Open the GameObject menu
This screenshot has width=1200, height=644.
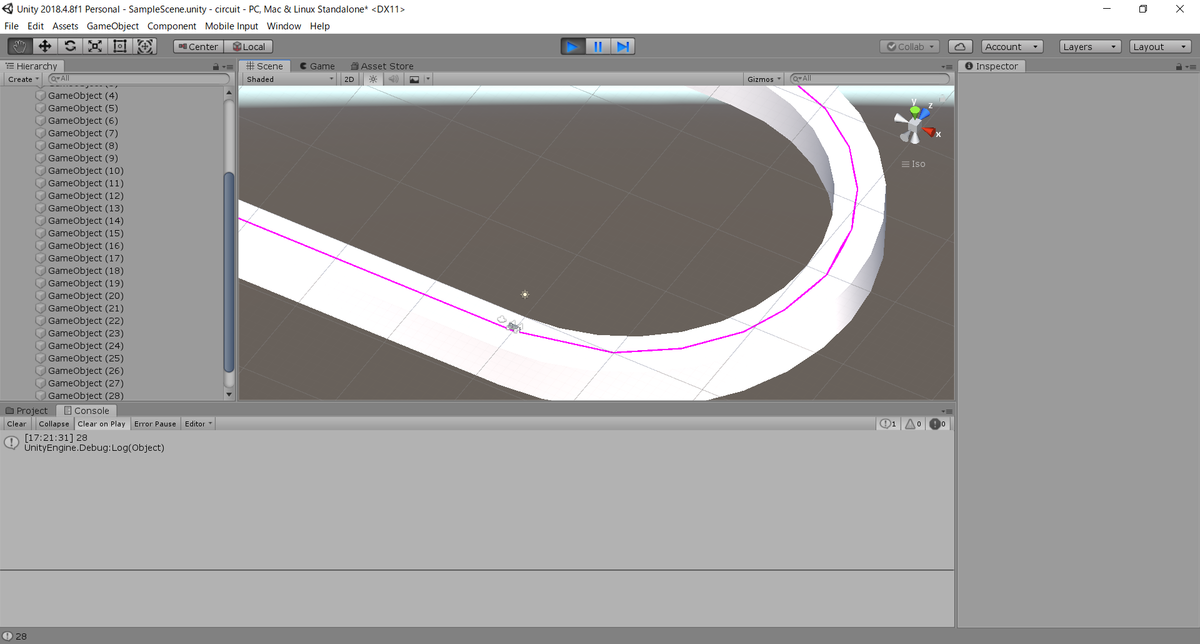pyautogui.click(x=113, y=26)
